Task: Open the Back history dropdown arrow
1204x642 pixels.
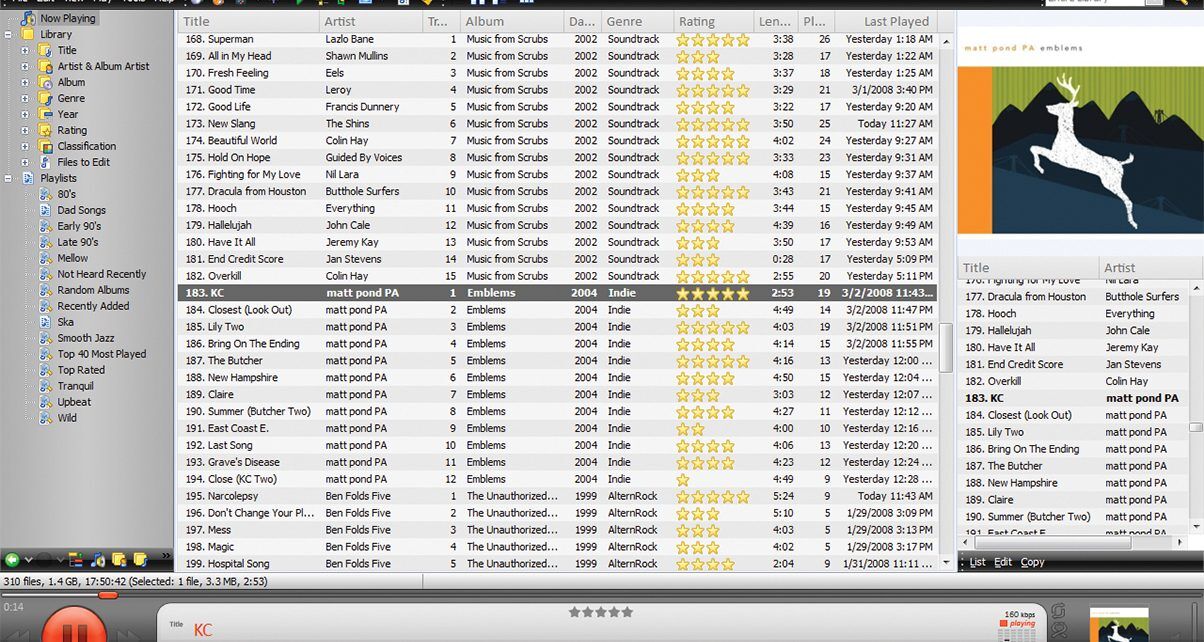Action: (28, 560)
